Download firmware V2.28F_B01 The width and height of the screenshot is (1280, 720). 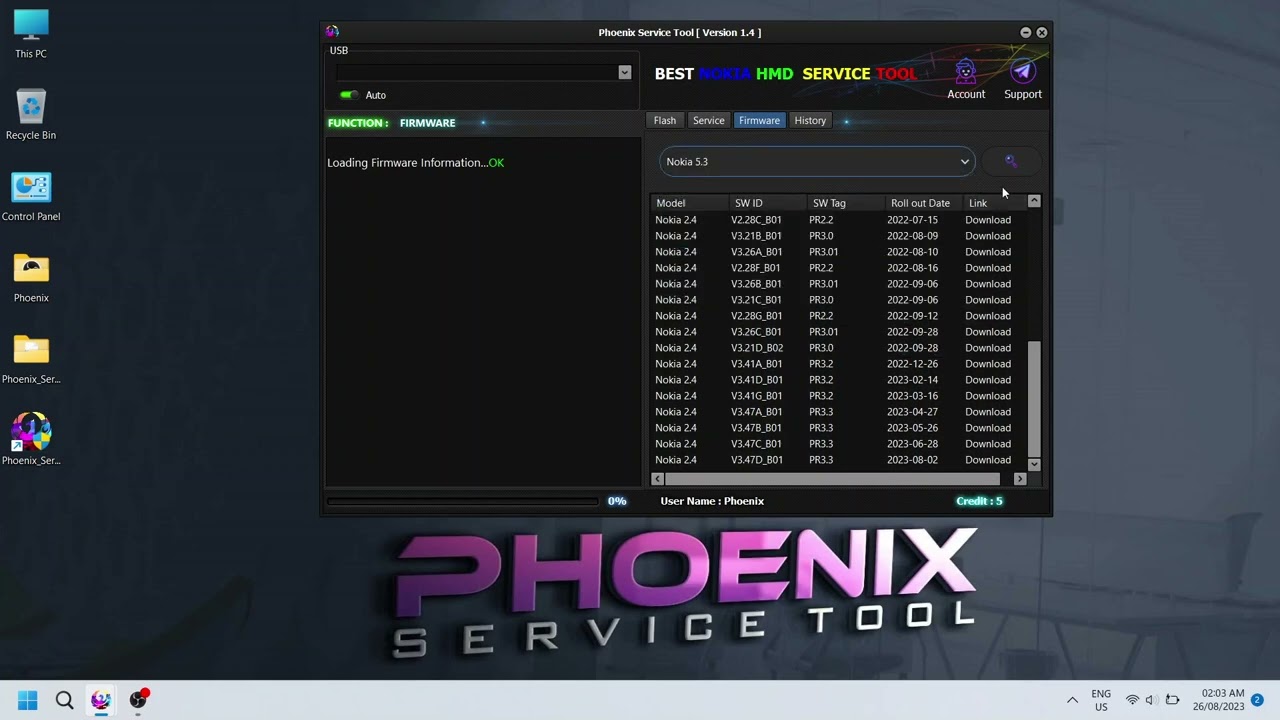[x=988, y=268]
